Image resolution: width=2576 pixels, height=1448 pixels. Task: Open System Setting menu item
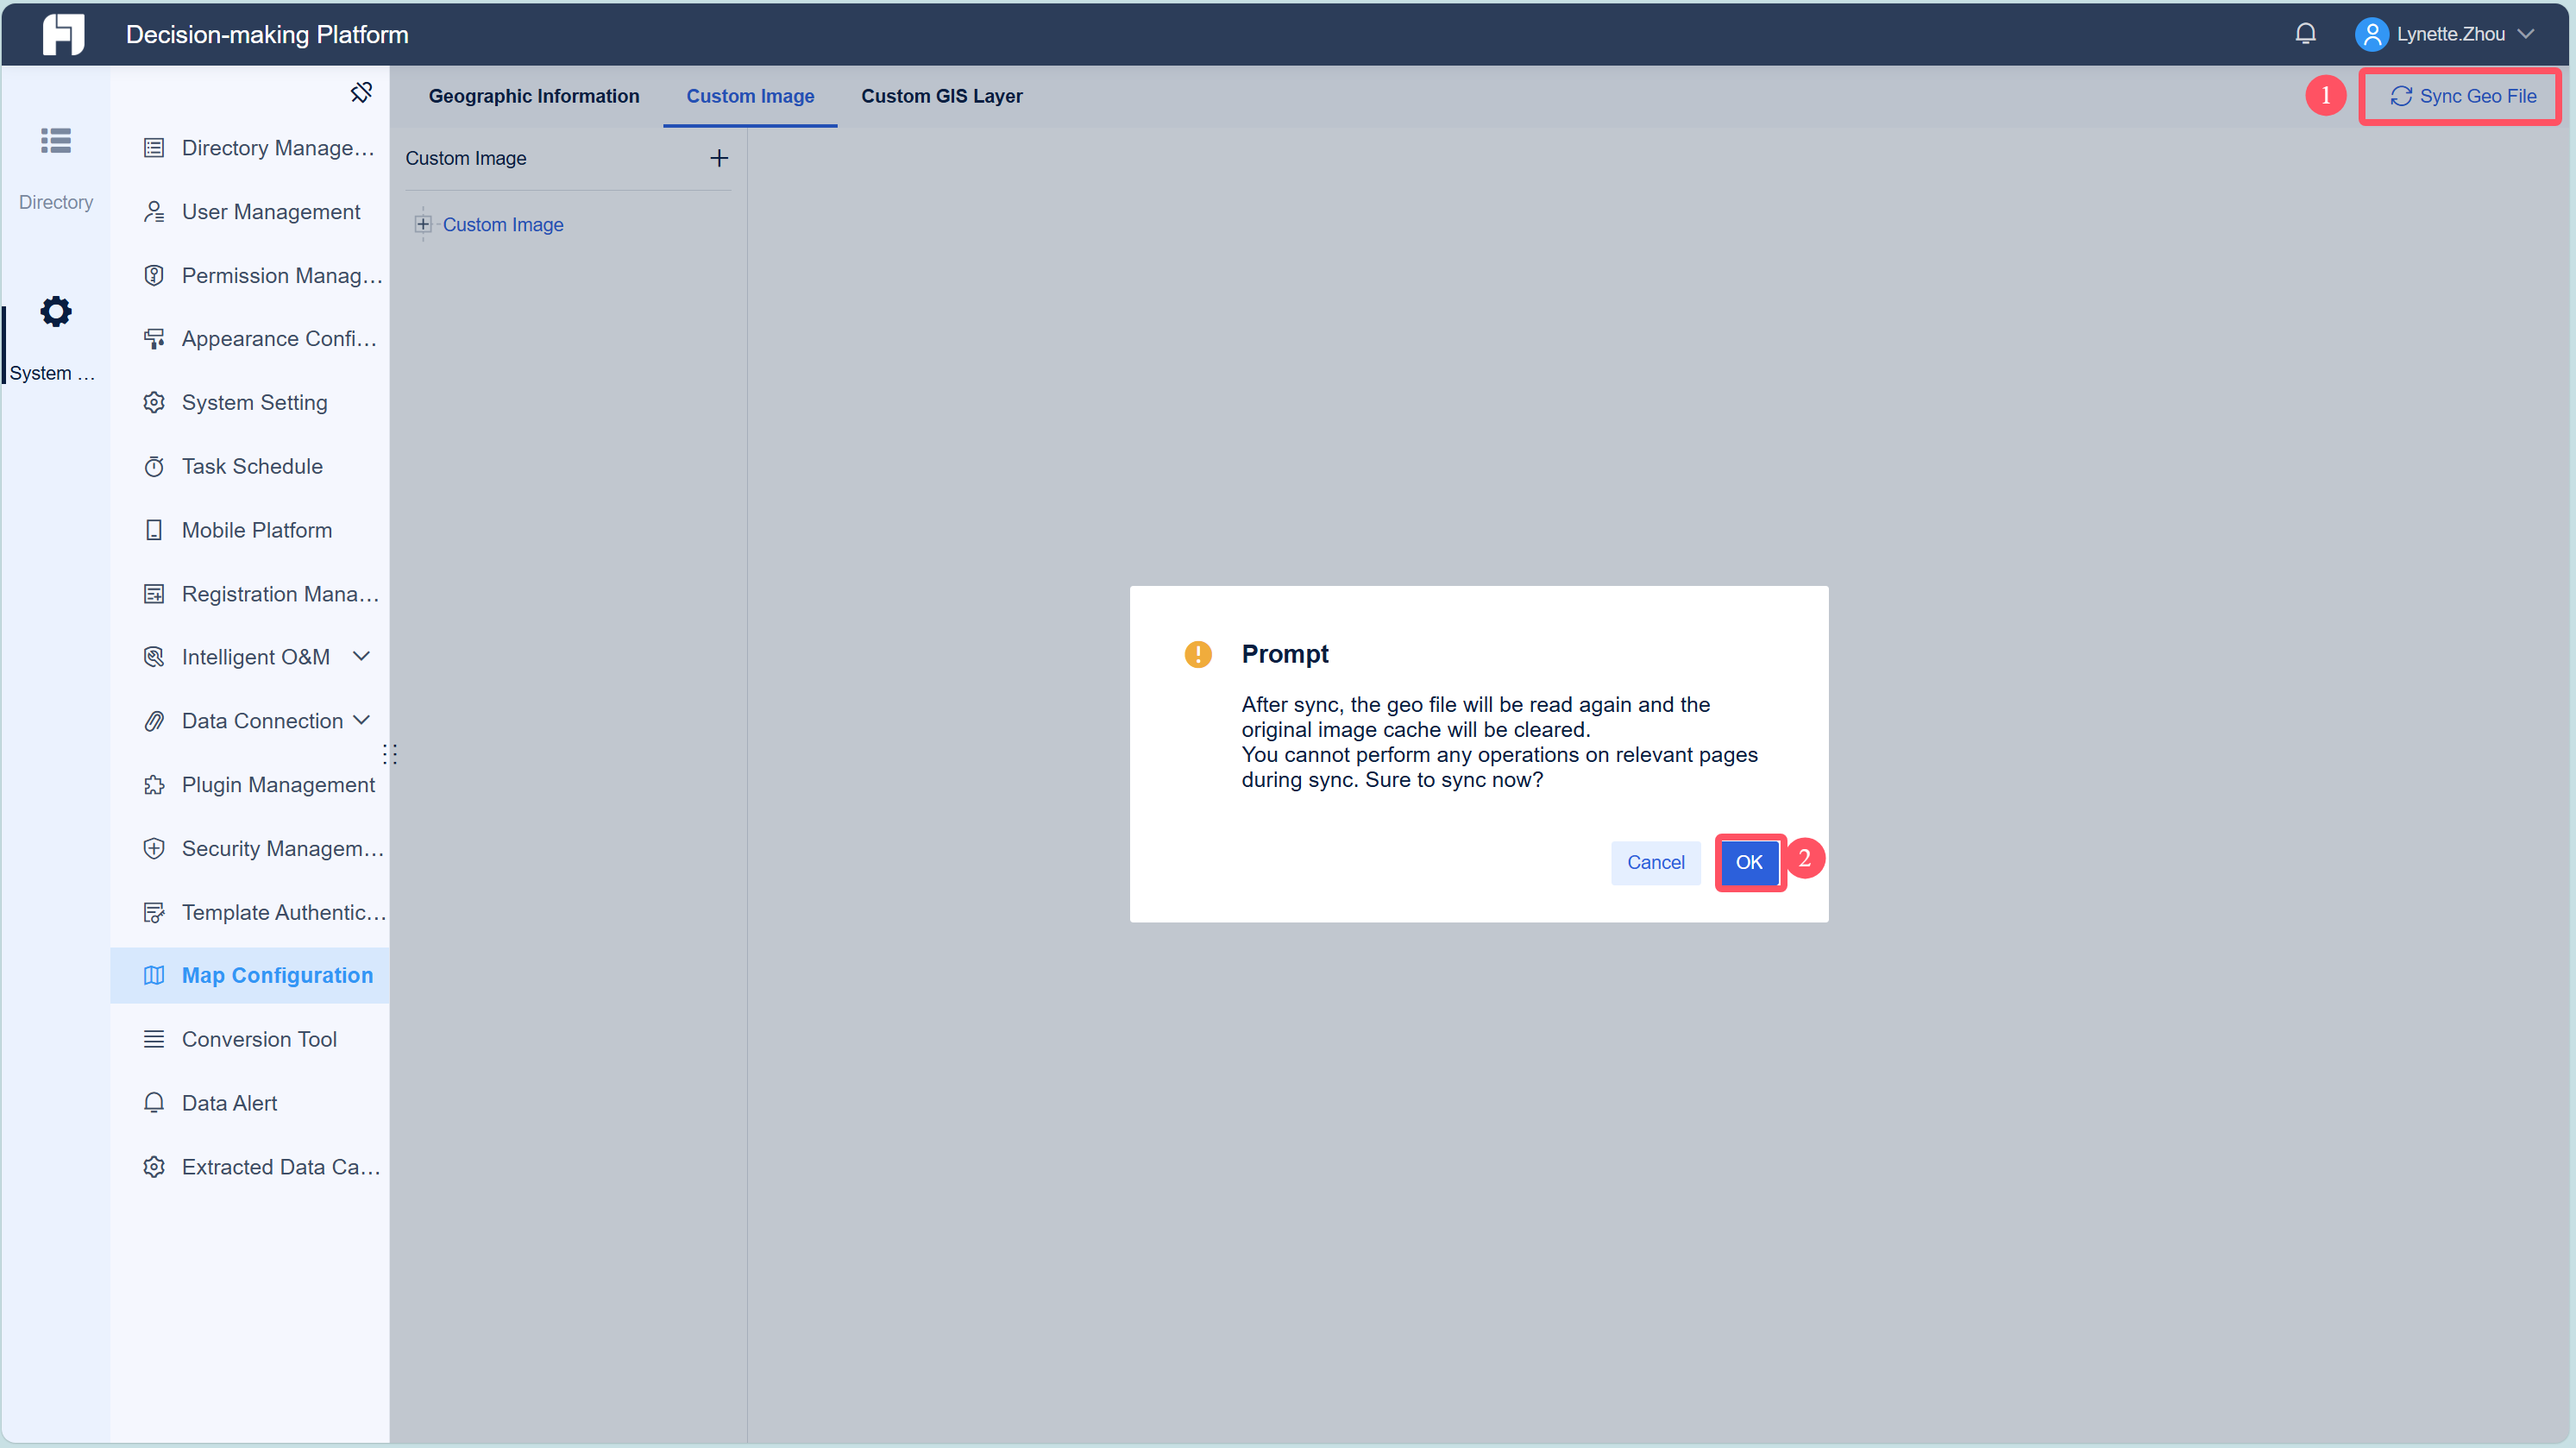[250, 402]
